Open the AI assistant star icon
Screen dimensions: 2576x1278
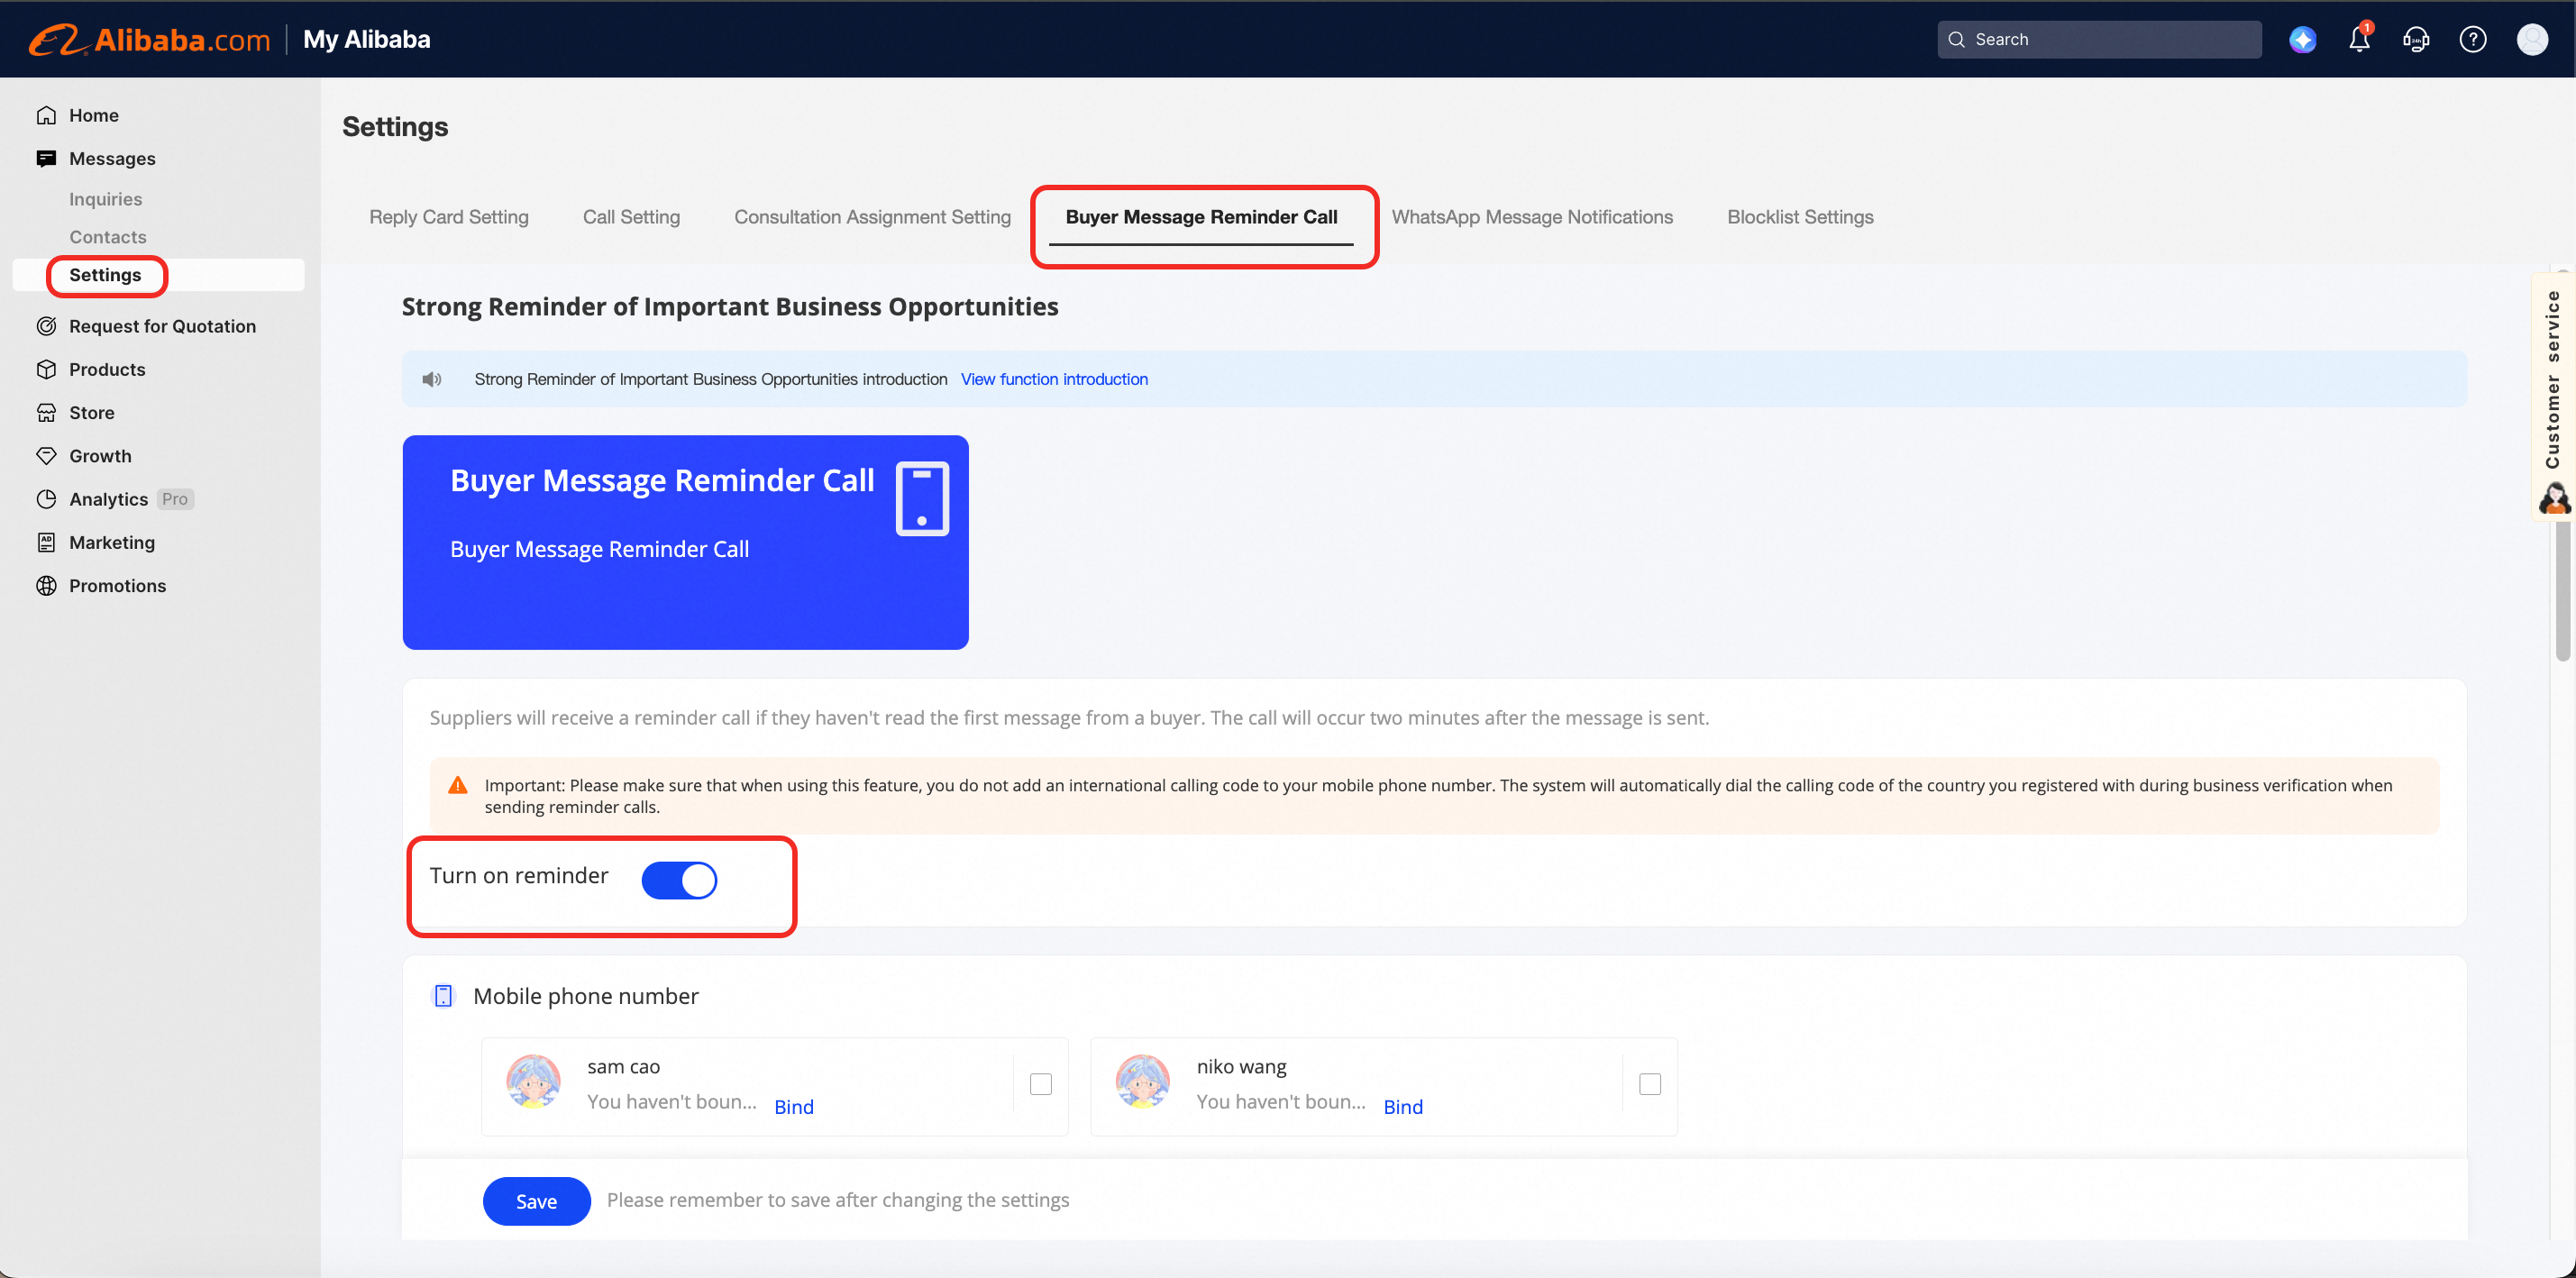pyautogui.click(x=2302, y=40)
